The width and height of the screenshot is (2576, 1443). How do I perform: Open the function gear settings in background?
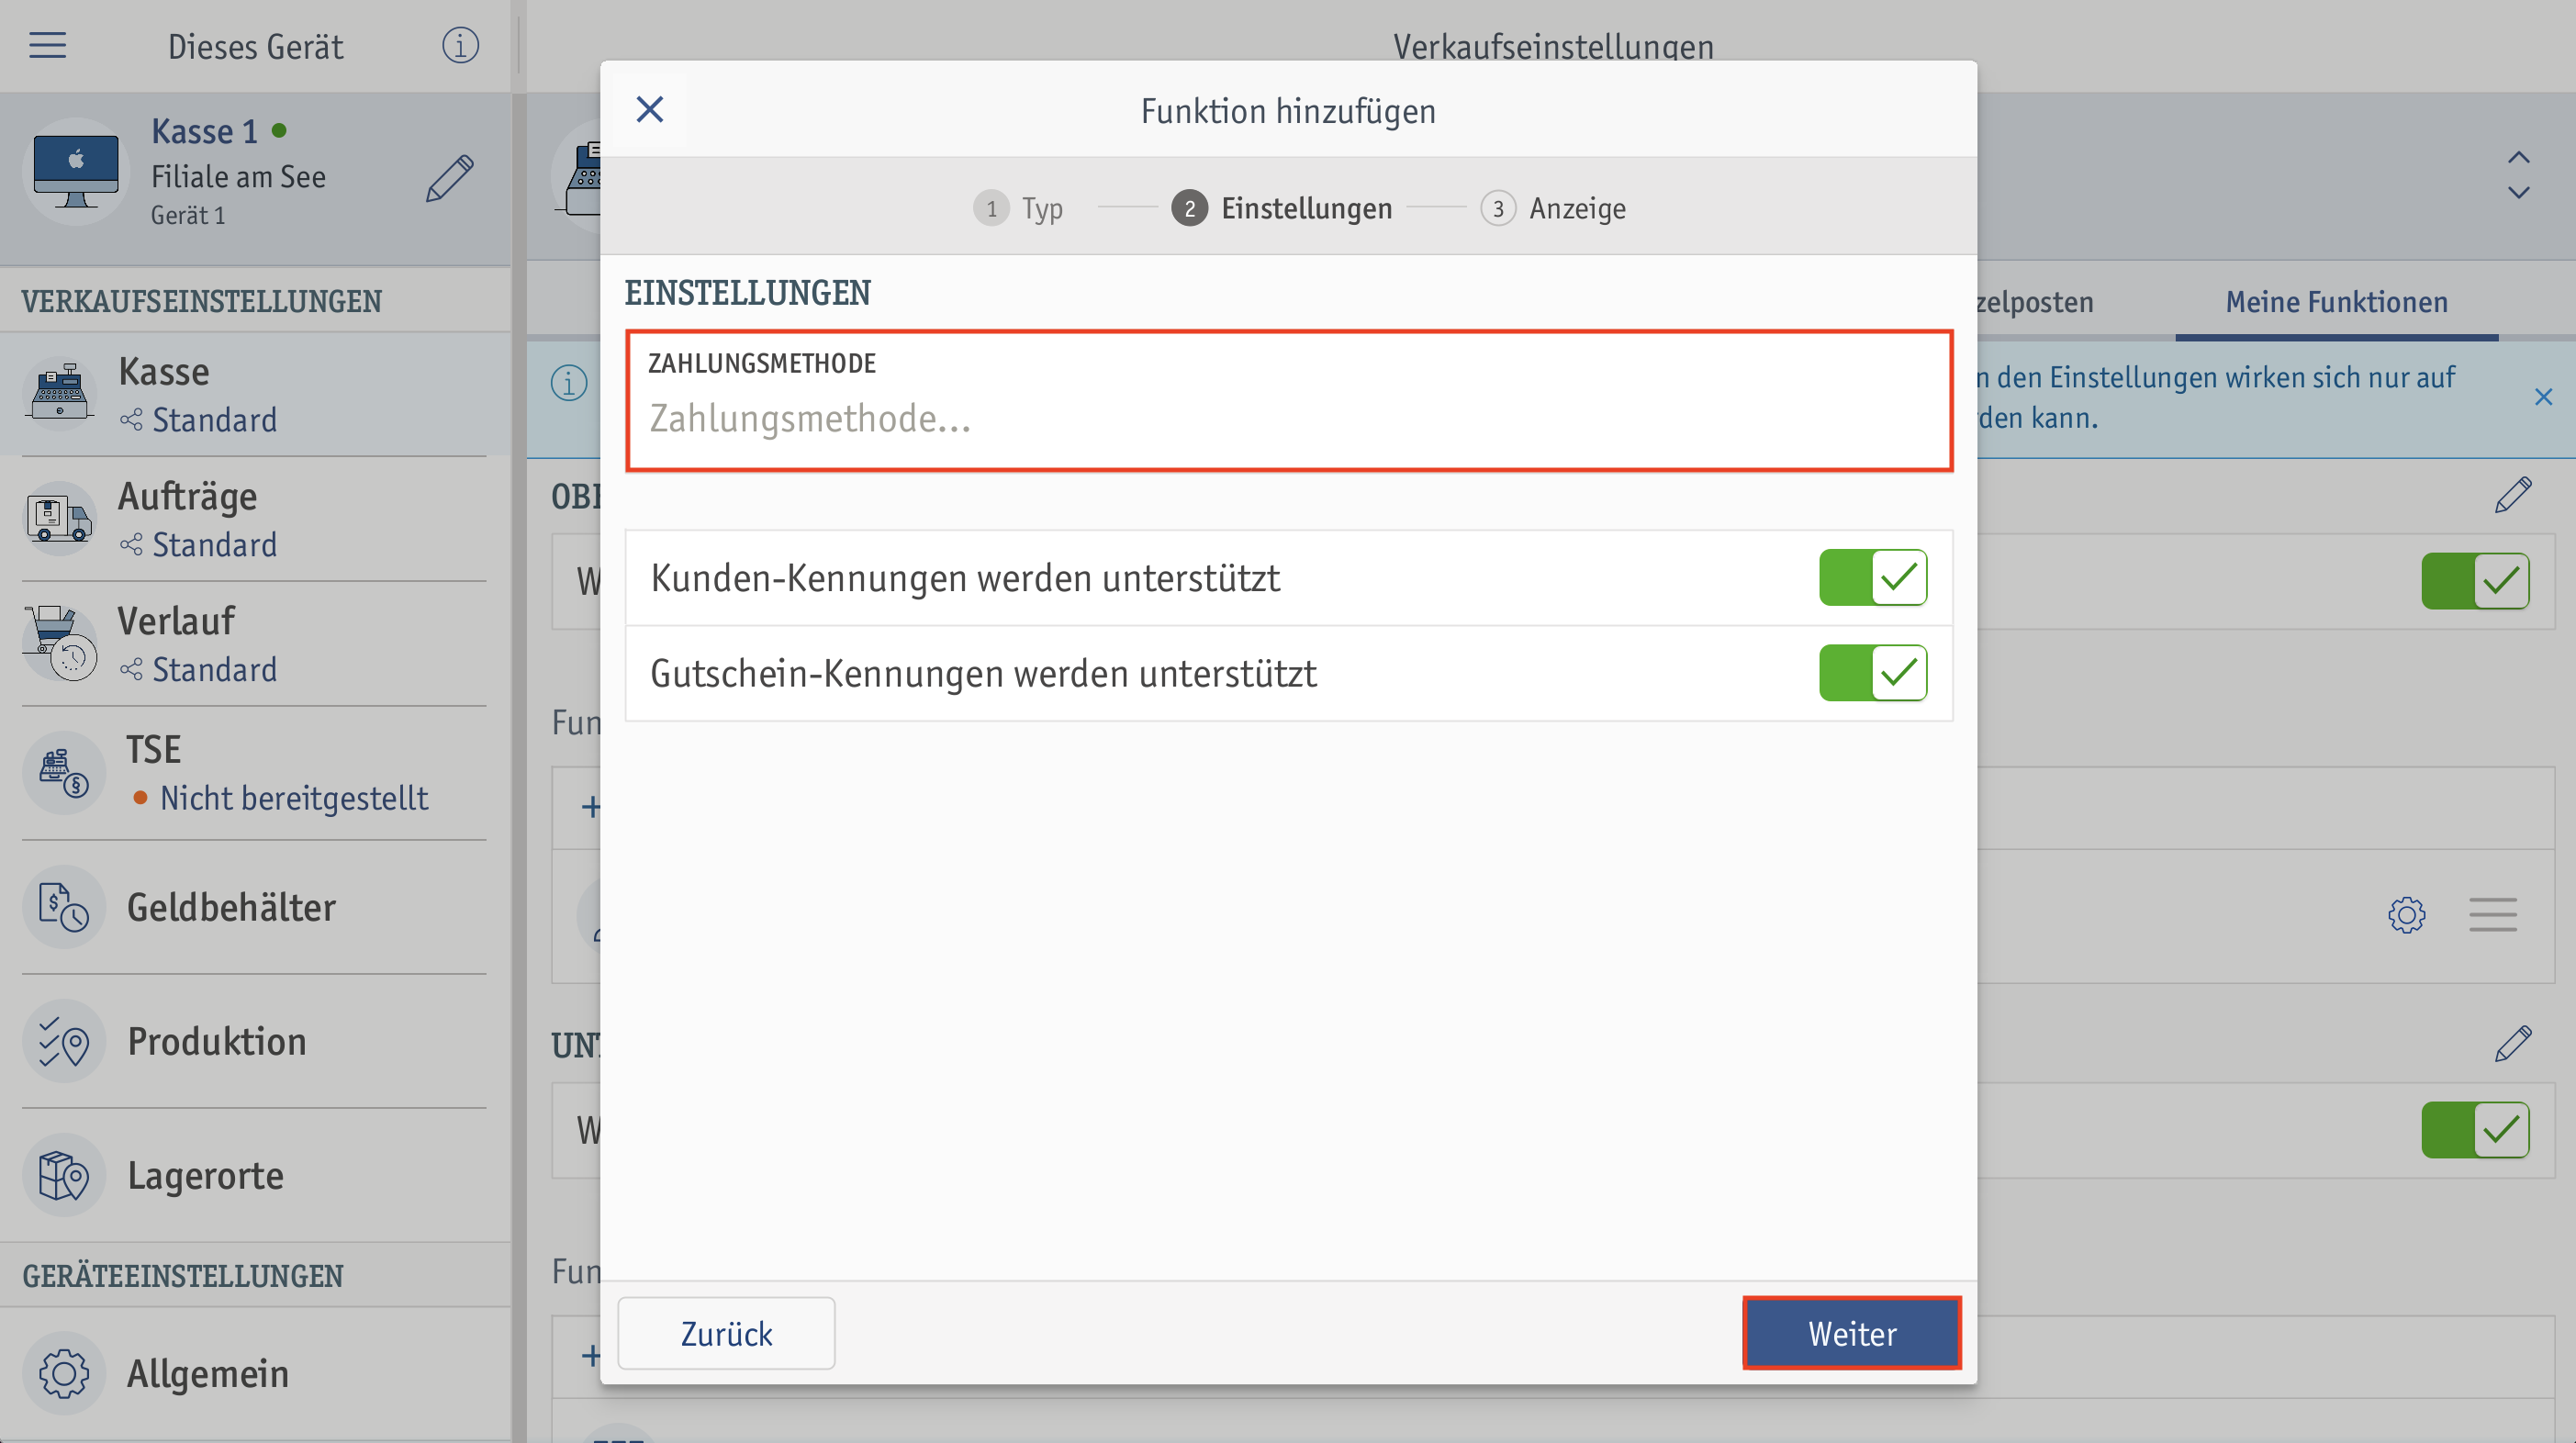pyautogui.click(x=2407, y=914)
